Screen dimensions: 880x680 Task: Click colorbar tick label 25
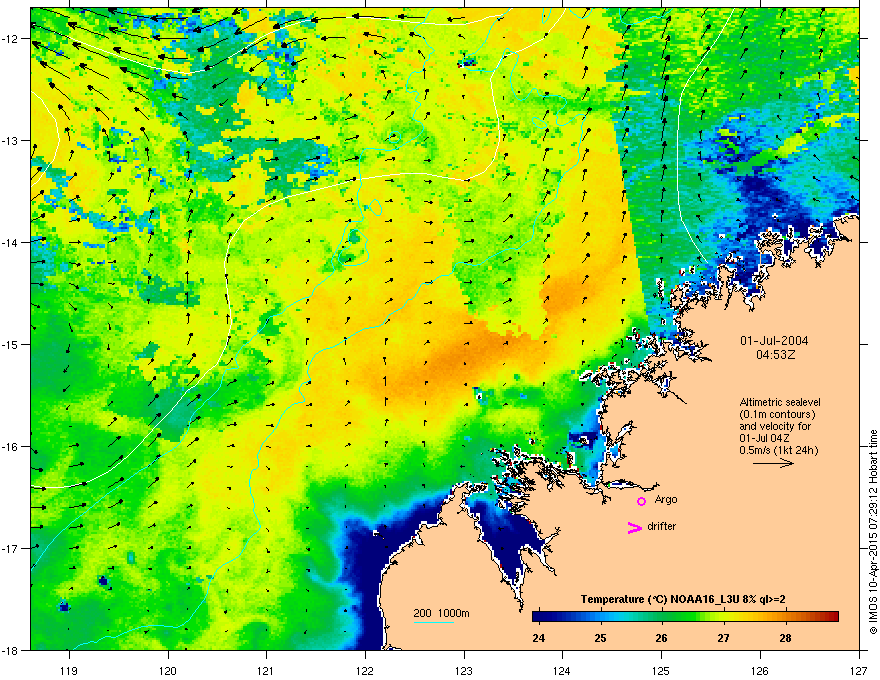(x=601, y=638)
